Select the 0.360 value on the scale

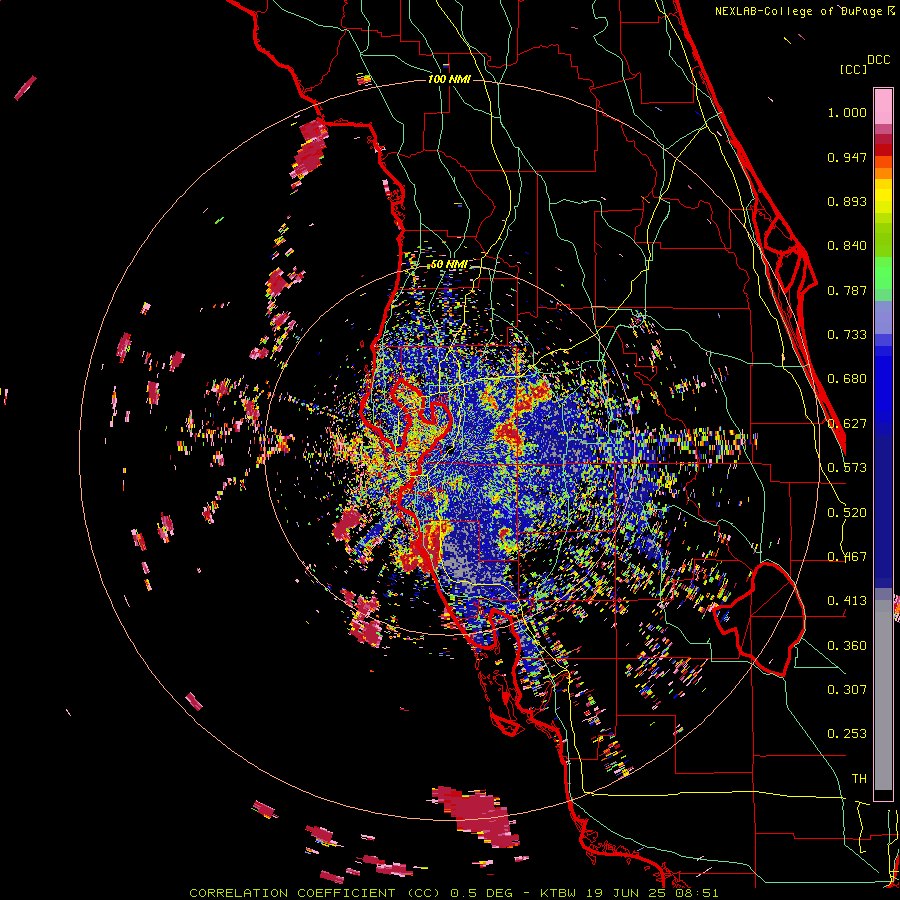tap(847, 646)
